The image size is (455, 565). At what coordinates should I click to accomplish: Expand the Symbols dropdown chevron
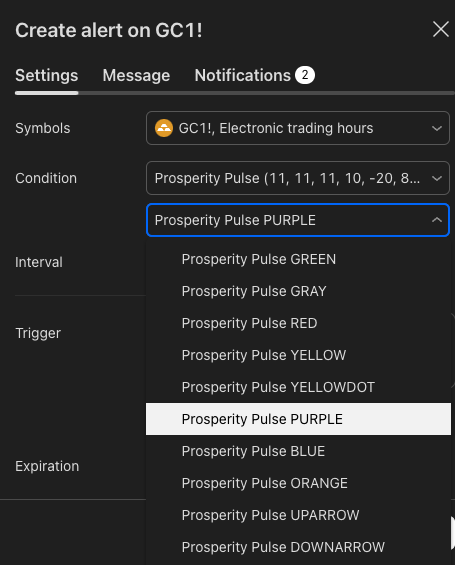[437, 128]
